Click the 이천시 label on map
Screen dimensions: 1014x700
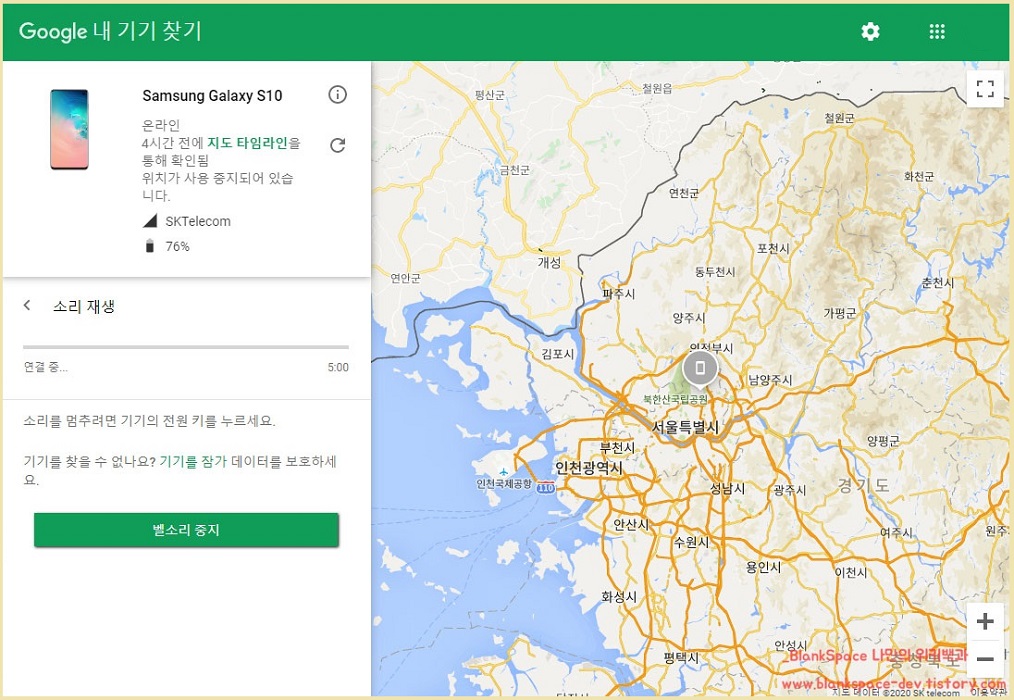tap(850, 573)
